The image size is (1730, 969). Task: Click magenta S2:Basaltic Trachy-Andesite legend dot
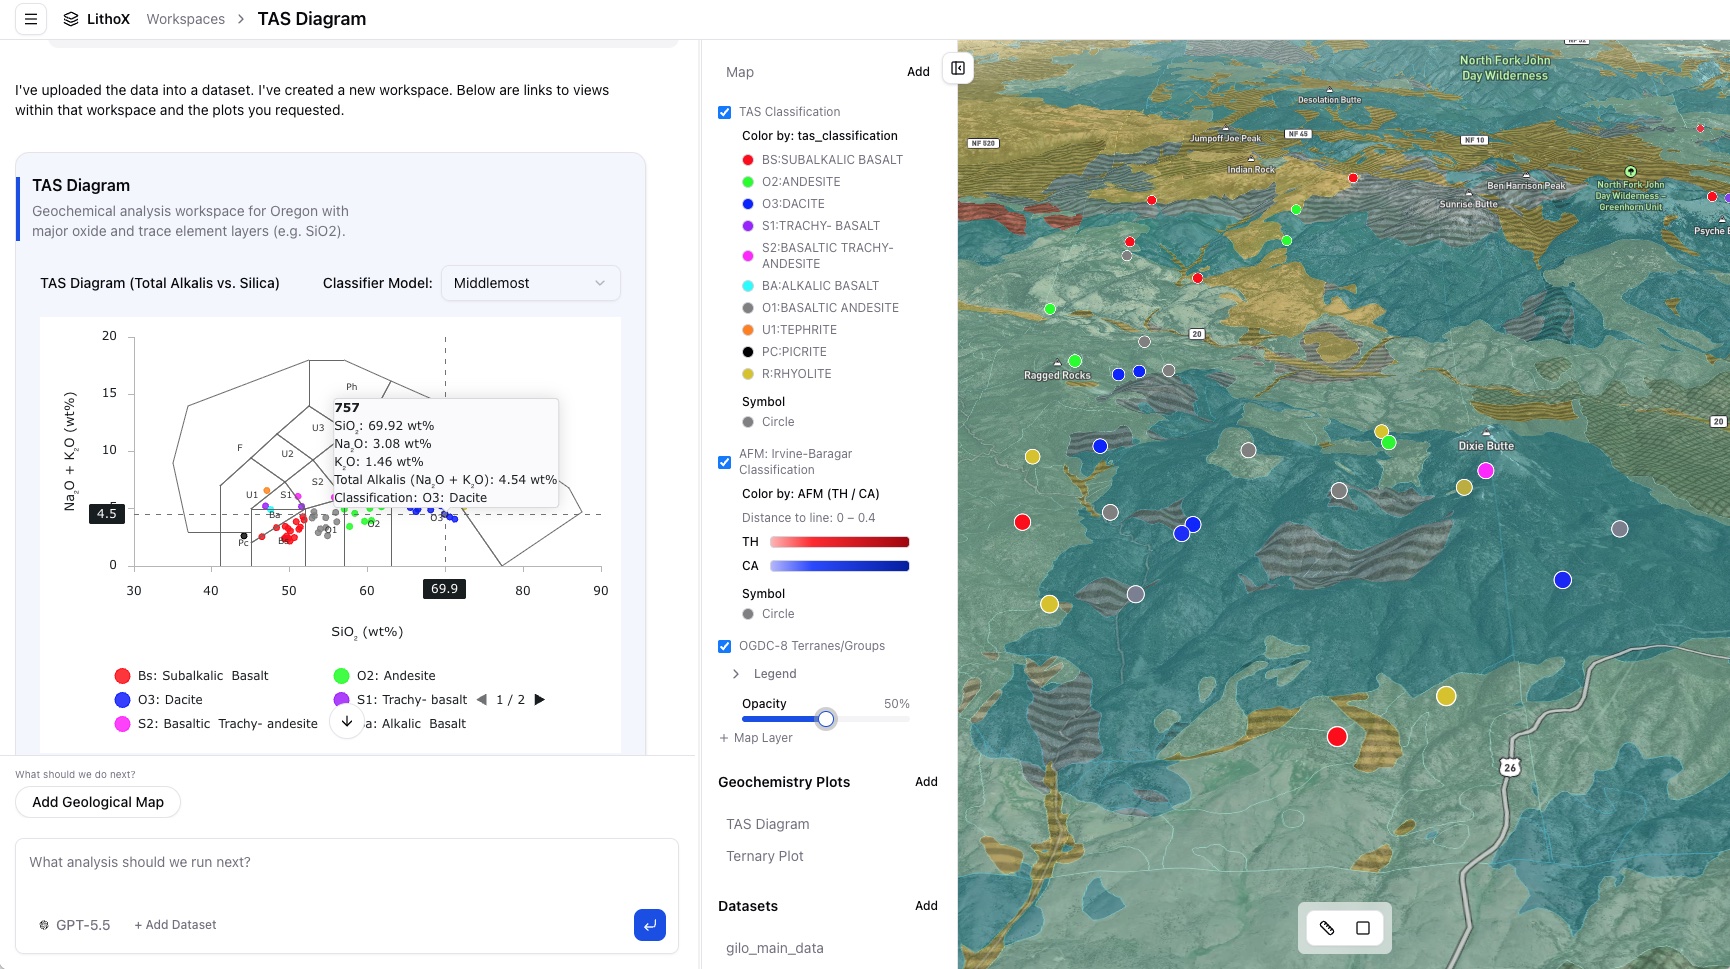pyautogui.click(x=747, y=256)
